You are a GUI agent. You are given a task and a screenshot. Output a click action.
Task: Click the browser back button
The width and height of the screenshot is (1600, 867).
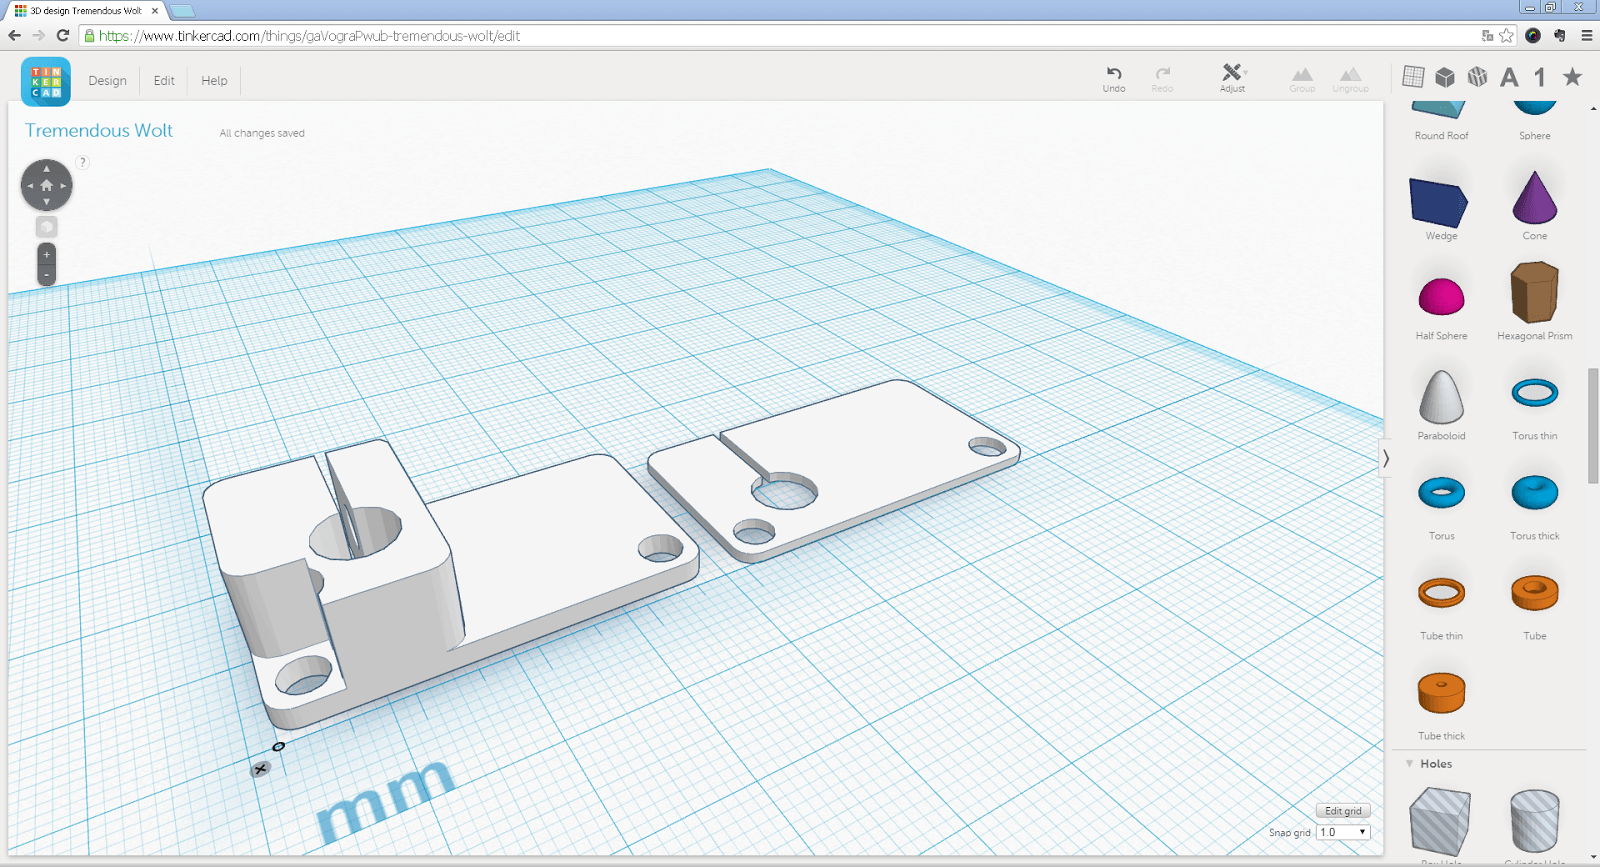14,35
